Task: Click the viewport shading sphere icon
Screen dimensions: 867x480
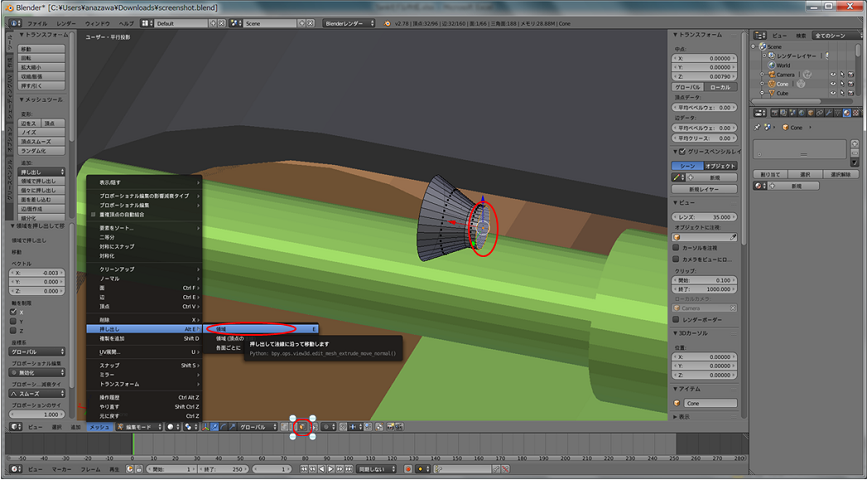Action: click(x=170, y=426)
